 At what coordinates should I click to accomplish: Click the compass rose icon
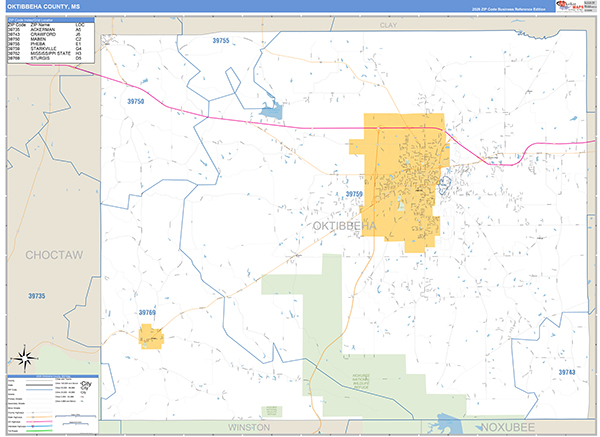tap(25, 359)
